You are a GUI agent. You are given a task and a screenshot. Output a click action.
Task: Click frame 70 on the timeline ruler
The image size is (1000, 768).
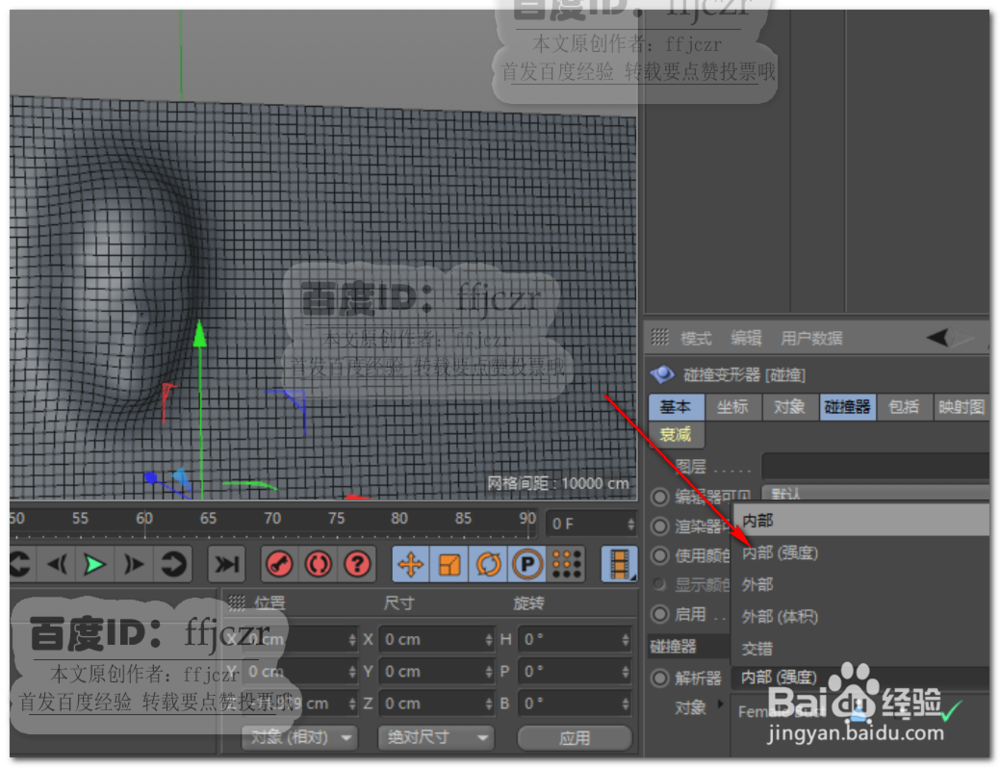[272, 519]
